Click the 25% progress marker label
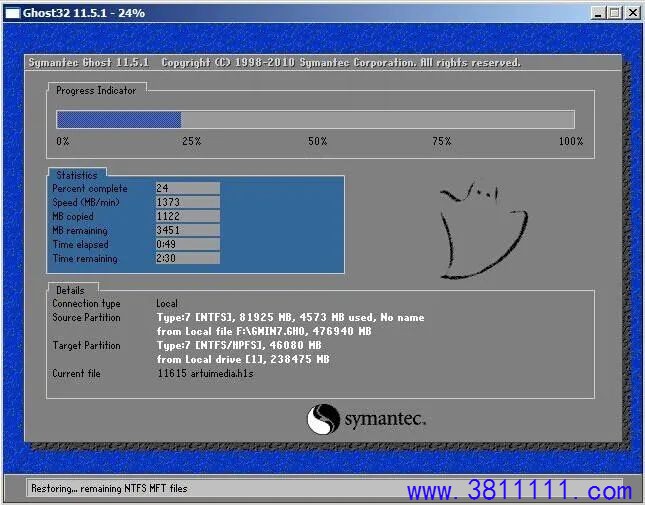This screenshot has width=645, height=505. [x=192, y=141]
